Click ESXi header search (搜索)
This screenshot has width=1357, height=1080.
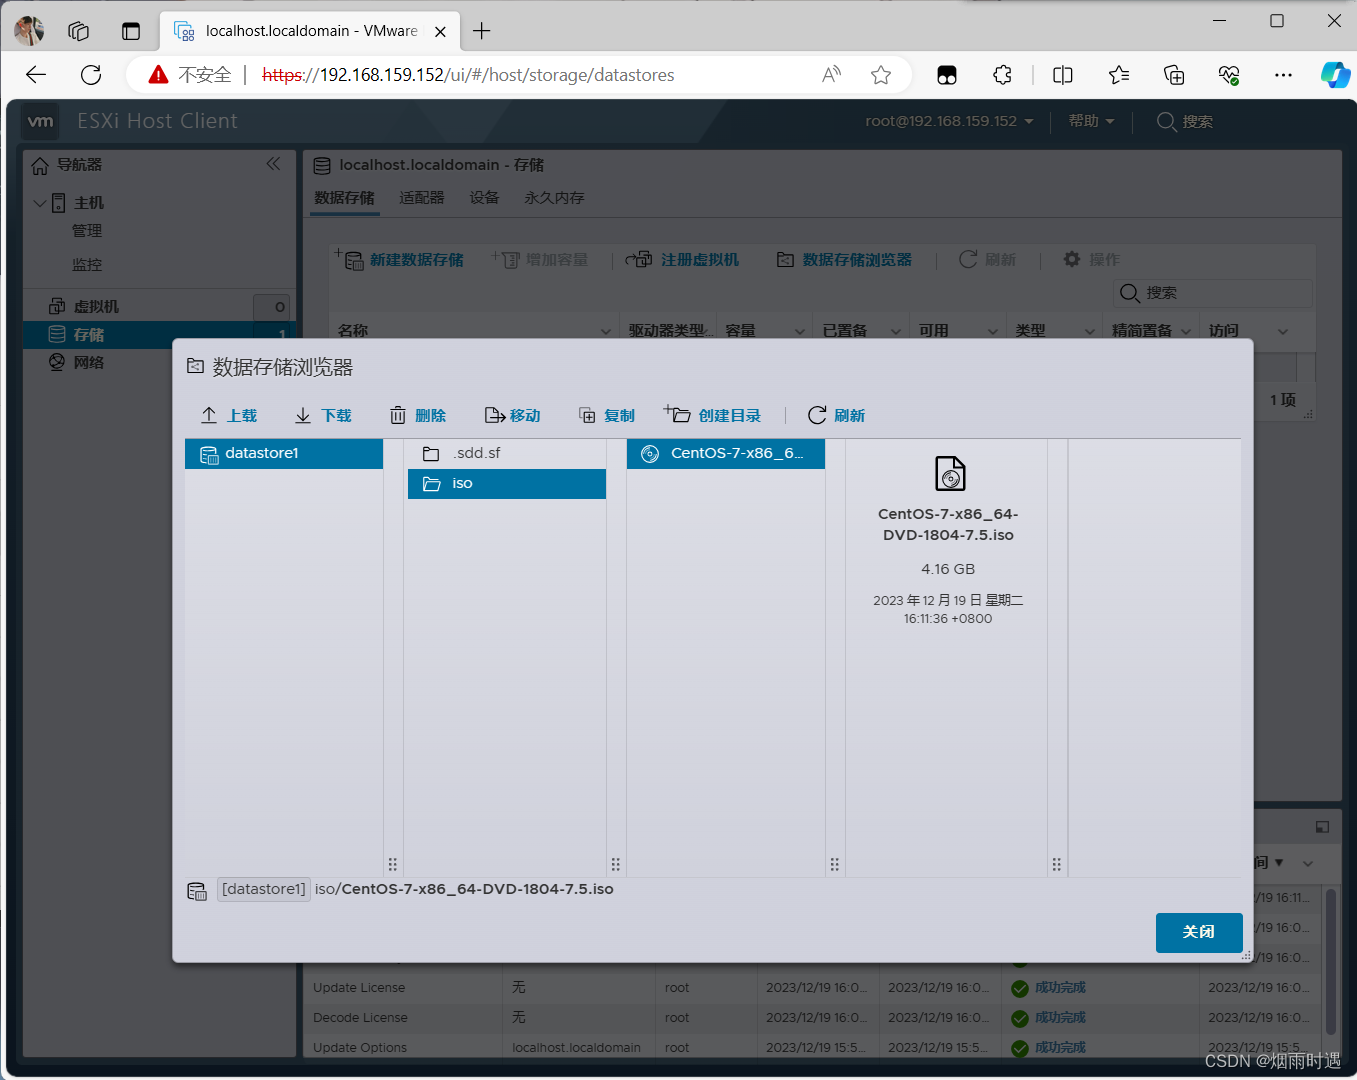click(1185, 121)
